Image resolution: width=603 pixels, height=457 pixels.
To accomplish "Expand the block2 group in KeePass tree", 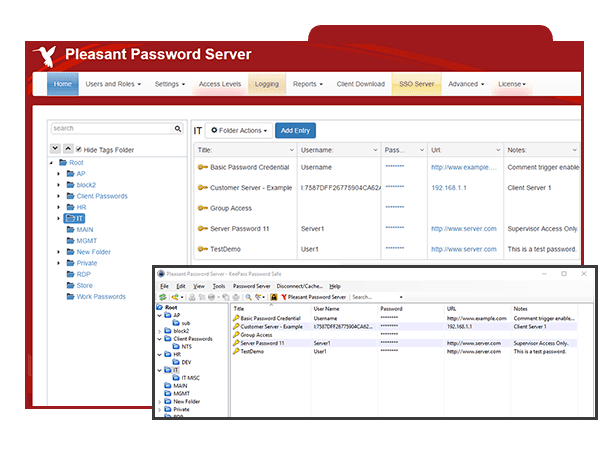I will (160, 331).
